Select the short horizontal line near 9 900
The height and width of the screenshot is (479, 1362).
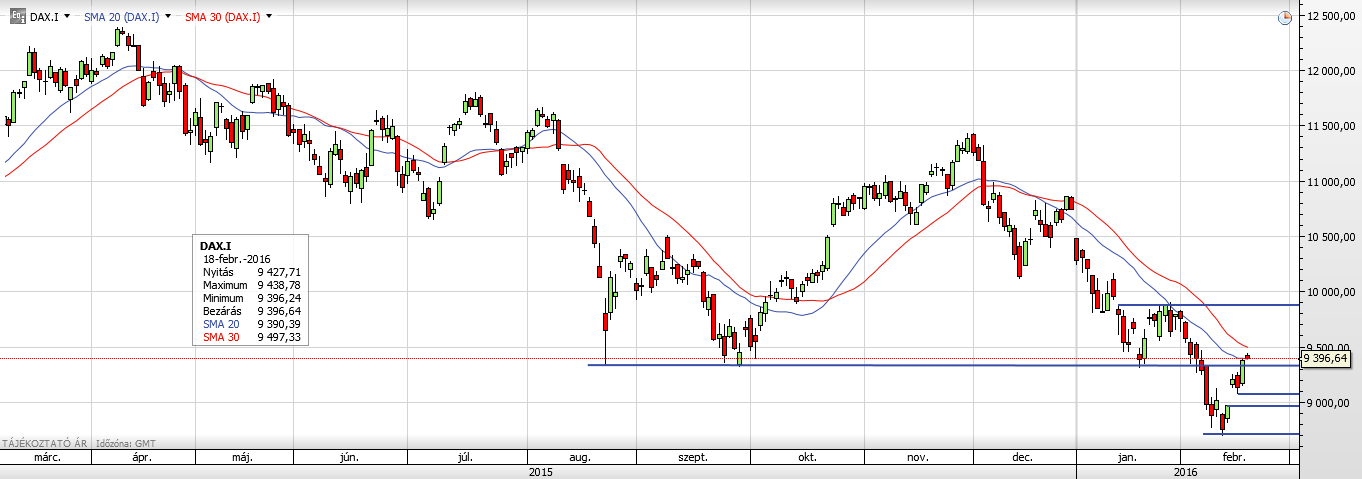1208,304
